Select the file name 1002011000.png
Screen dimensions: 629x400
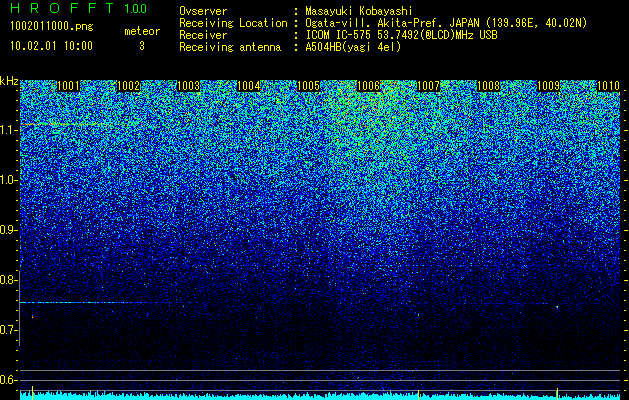[x=52, y=27]
